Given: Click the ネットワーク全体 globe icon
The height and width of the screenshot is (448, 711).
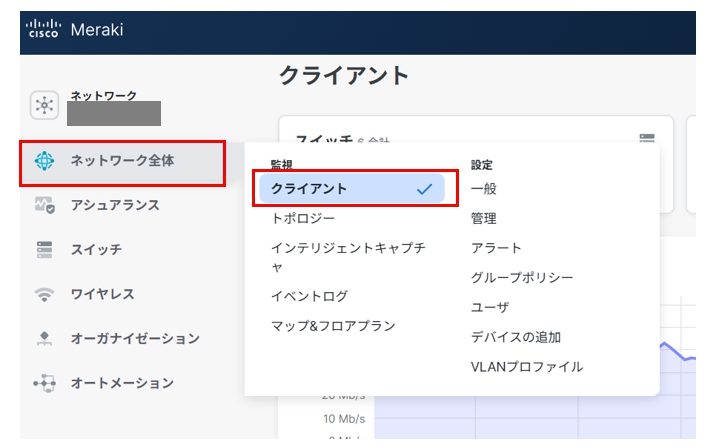Looking at the screenshot, I should pyautogui.click(x=44, y=161).
